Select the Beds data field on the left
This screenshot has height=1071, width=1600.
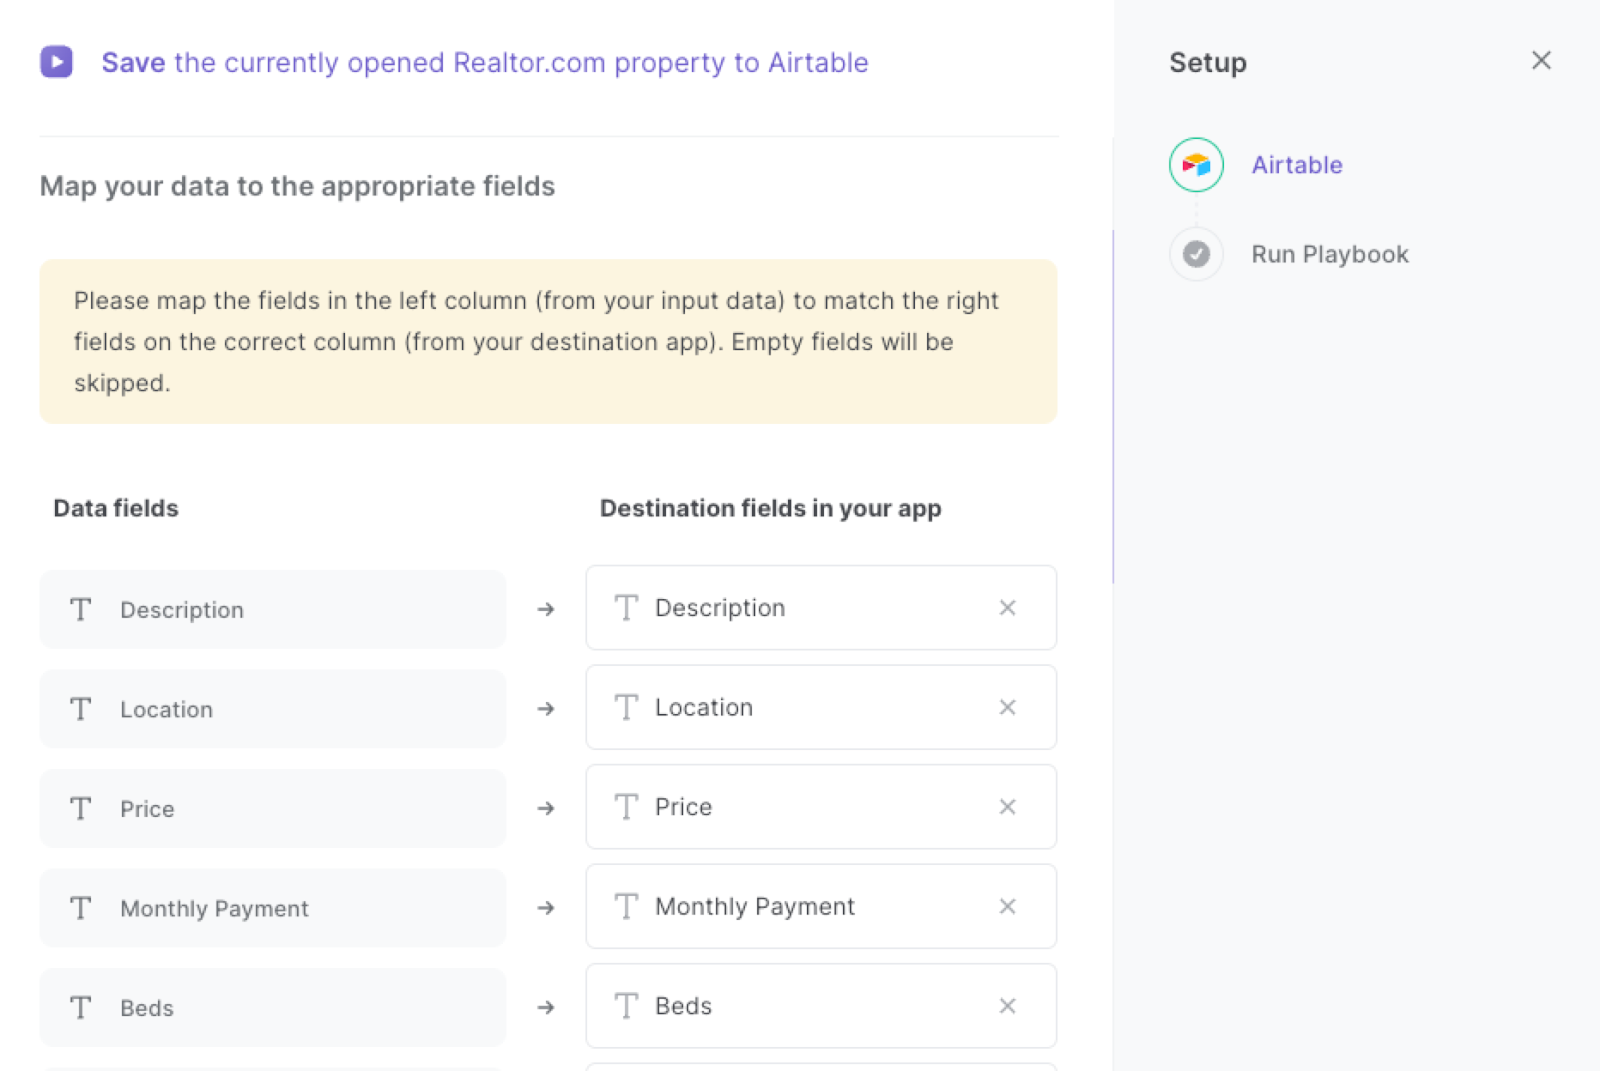click(273, 1007)
